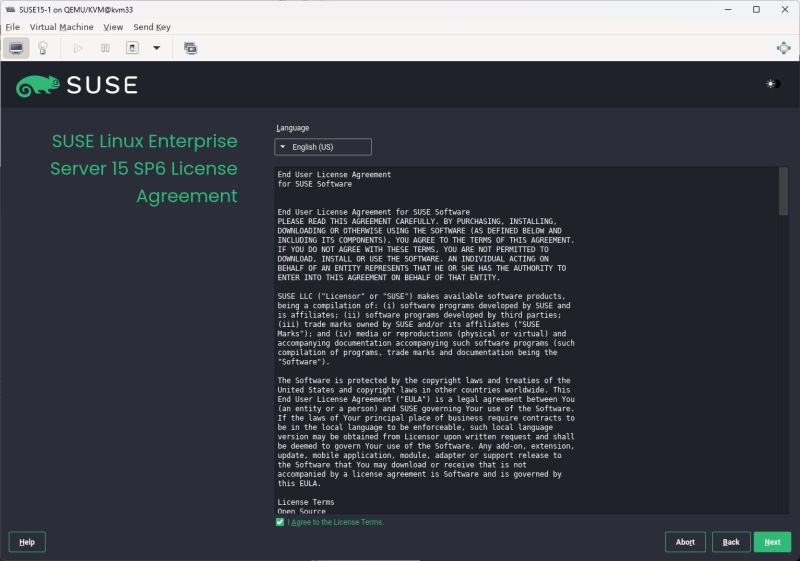Click the virt-manager window title icon

pyautogui.click(x=10, y=10)
